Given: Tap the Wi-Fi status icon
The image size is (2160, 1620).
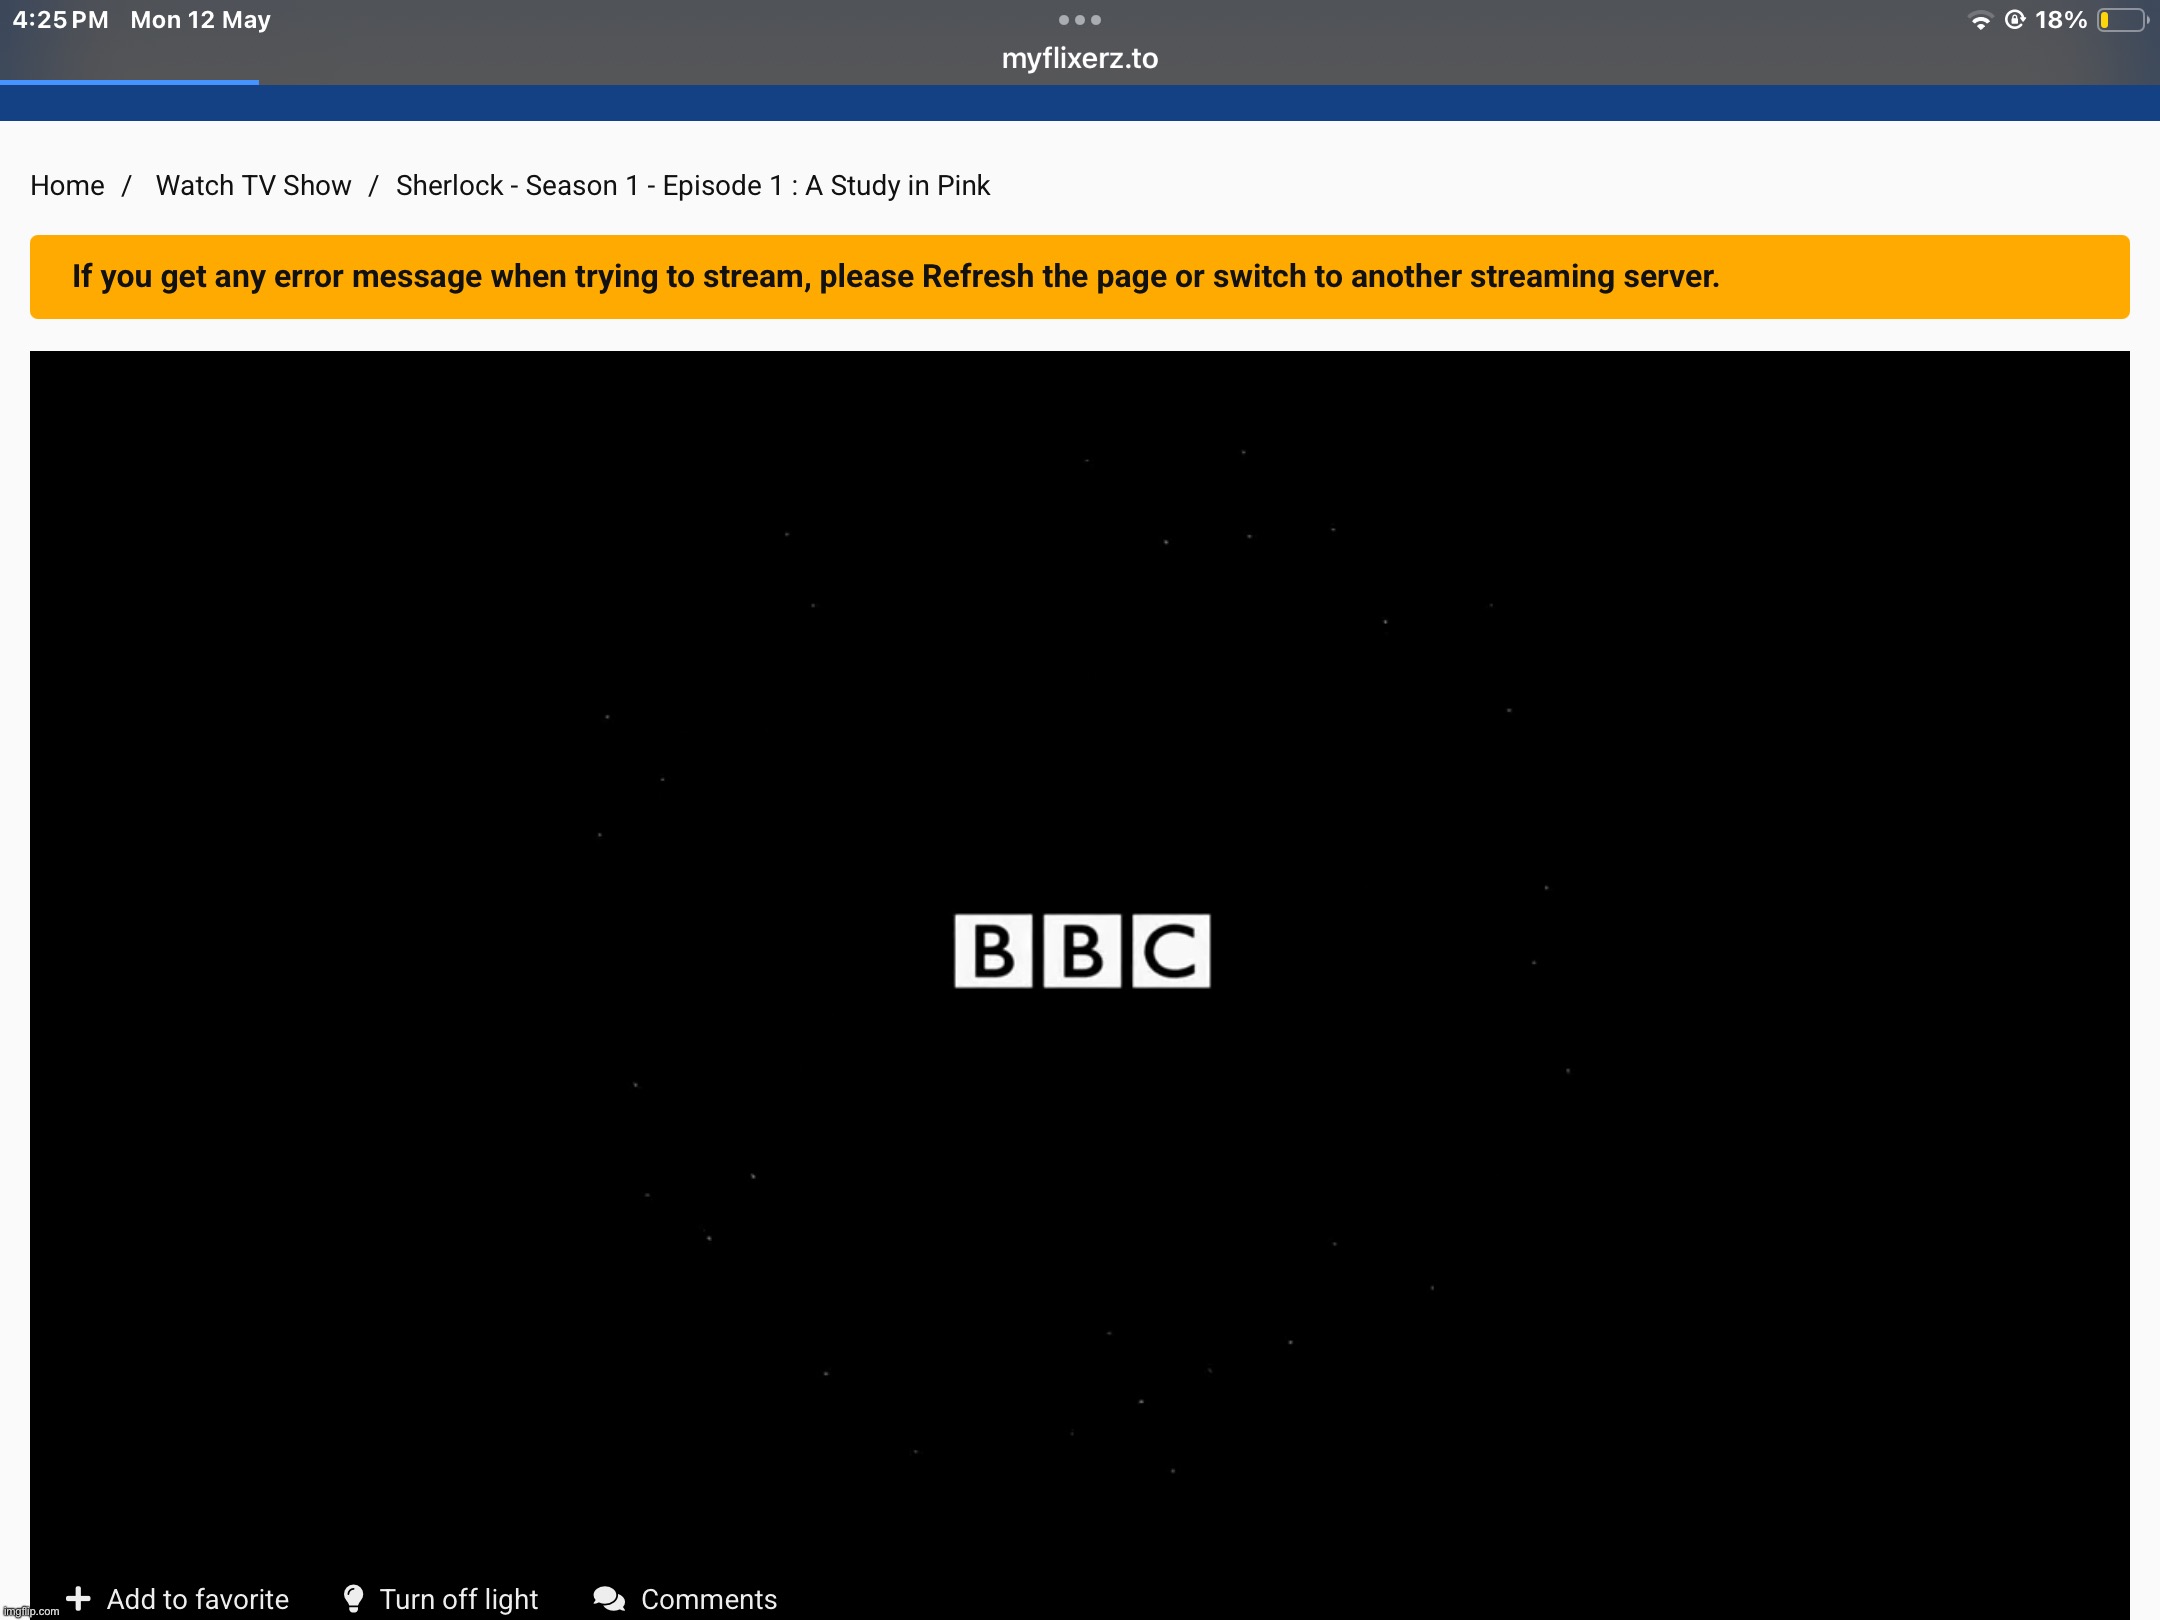Looking at the screenshot, I should coord(1980,20).
